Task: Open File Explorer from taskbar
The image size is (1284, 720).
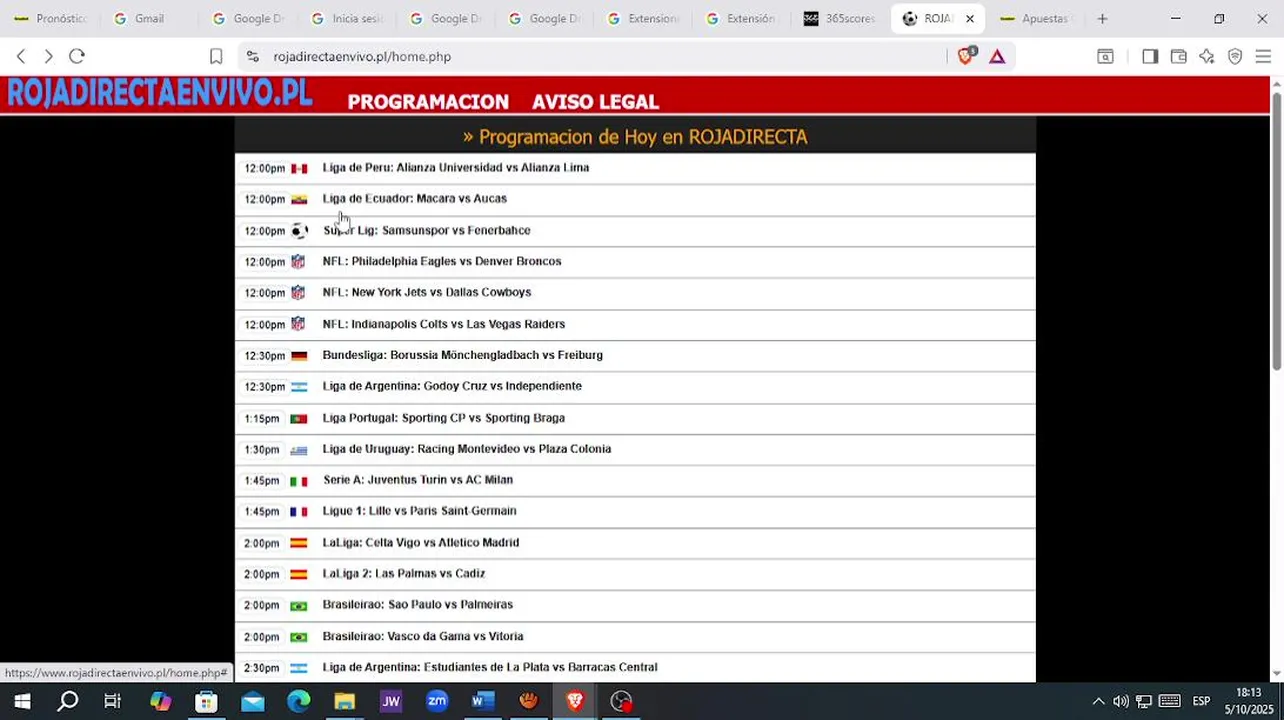Action: click(x=345, y=701)
